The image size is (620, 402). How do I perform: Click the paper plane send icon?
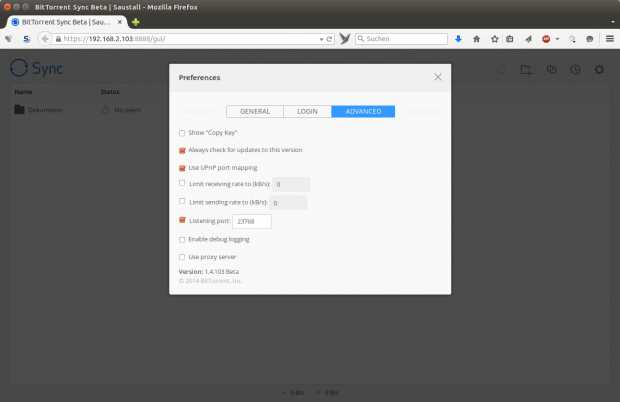tap(528, 39)
